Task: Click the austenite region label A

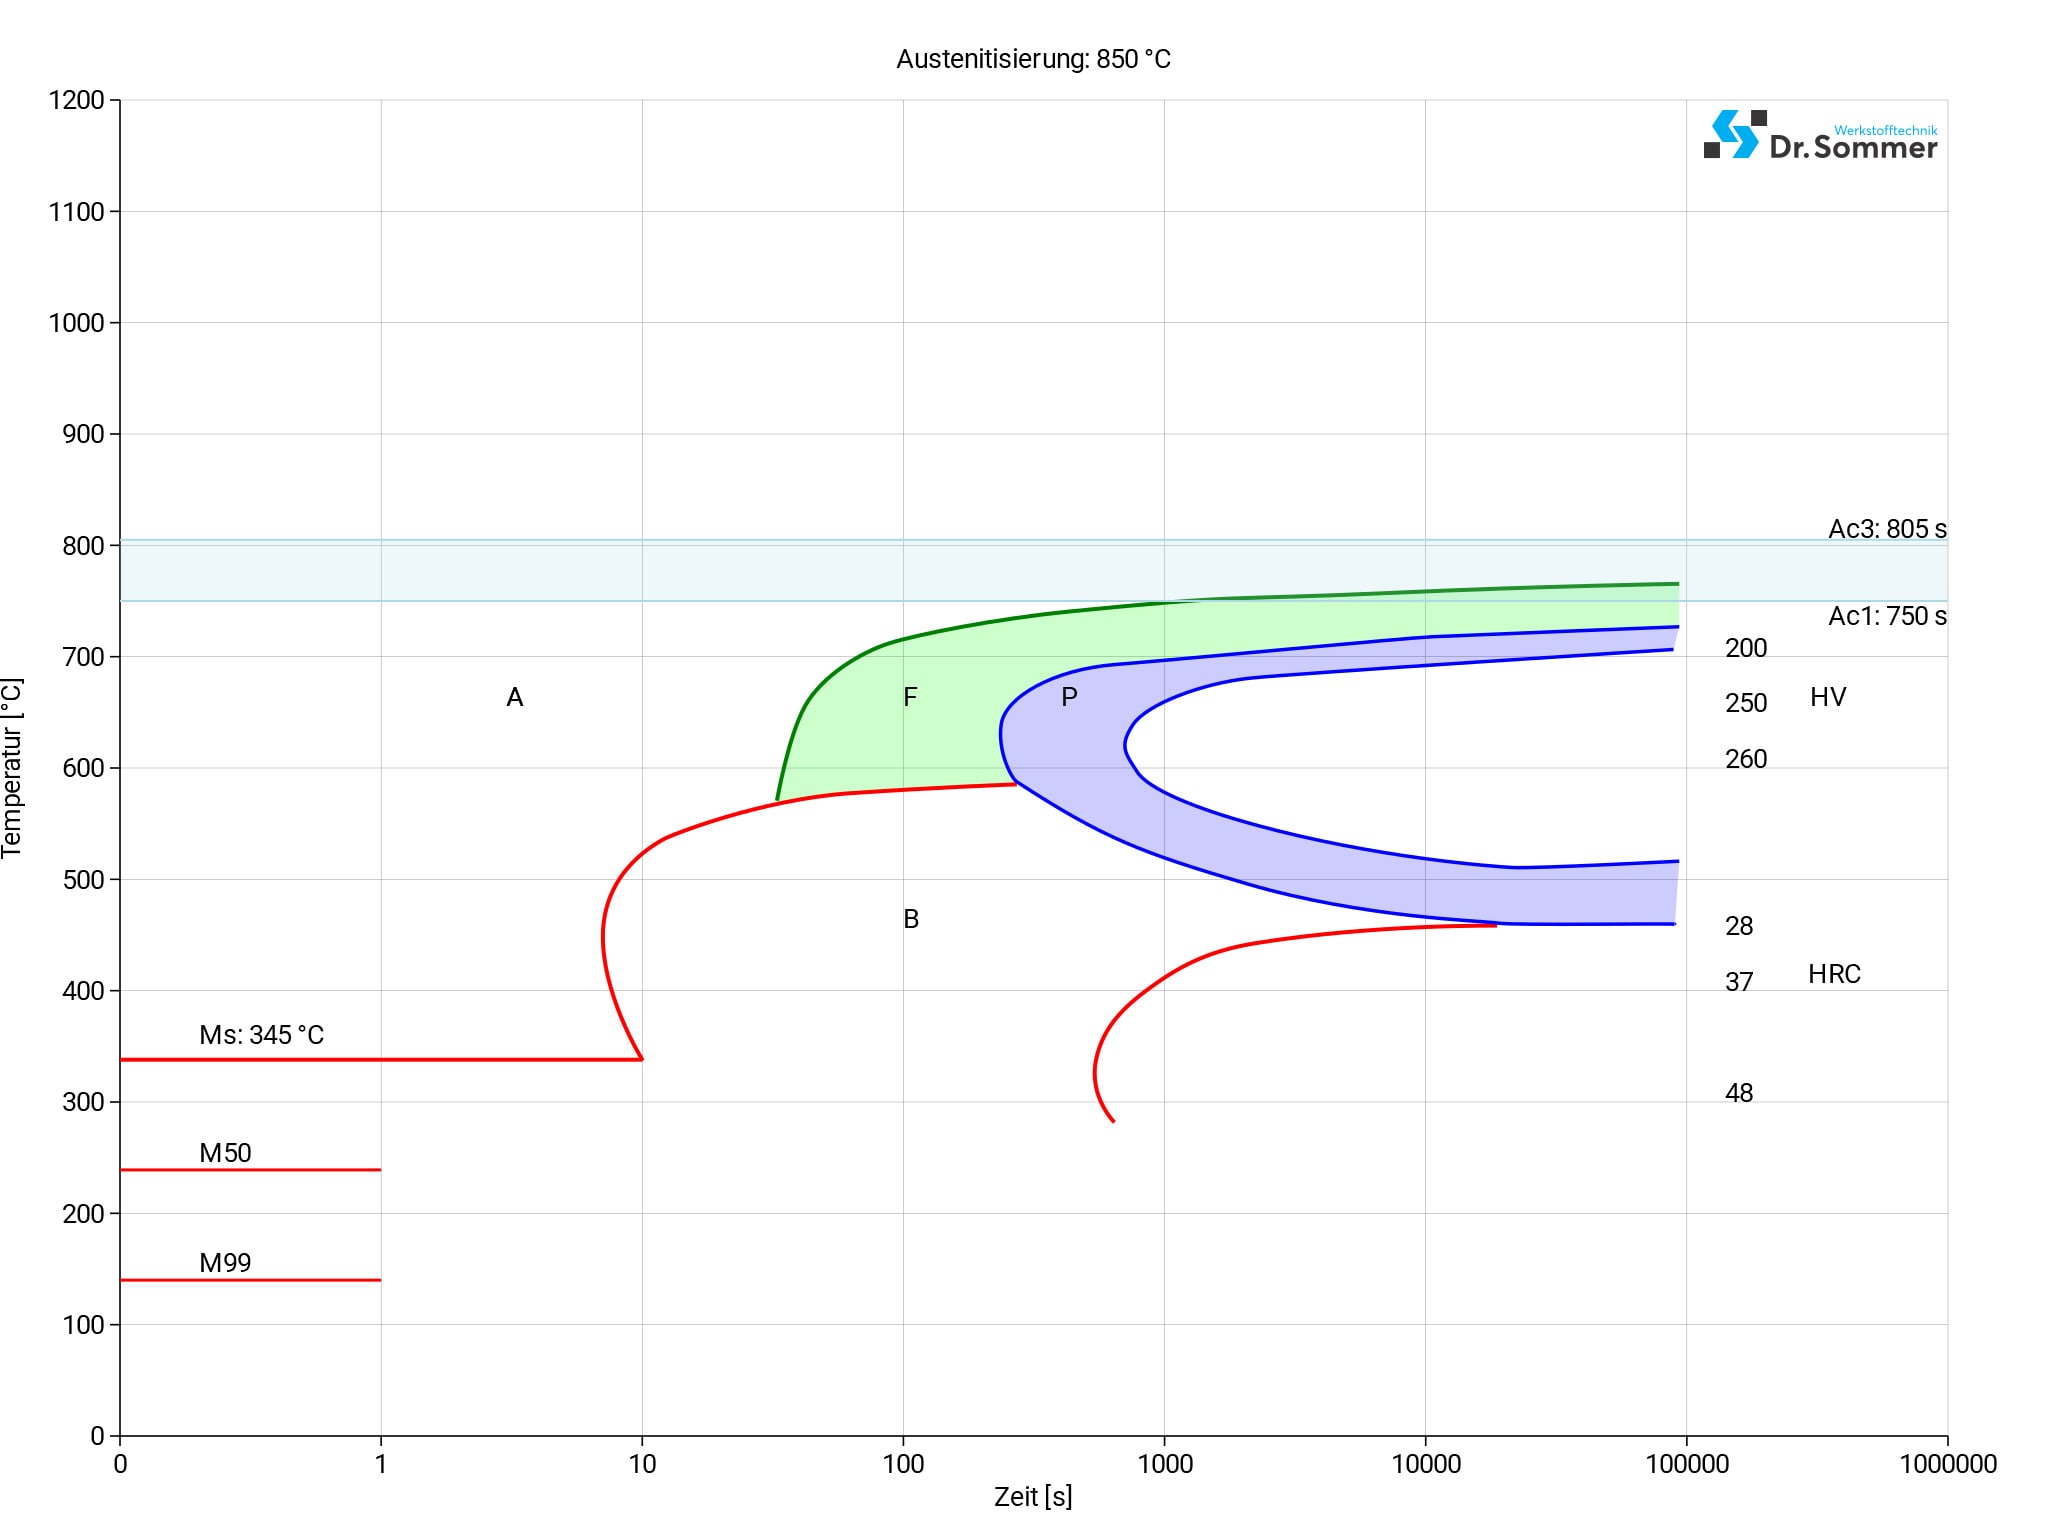Action: pos(514,697)
